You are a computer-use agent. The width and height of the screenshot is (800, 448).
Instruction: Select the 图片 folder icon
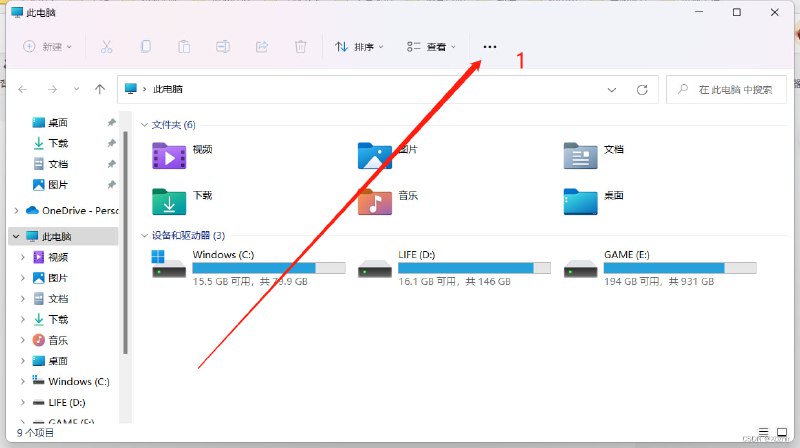point(374,156)
